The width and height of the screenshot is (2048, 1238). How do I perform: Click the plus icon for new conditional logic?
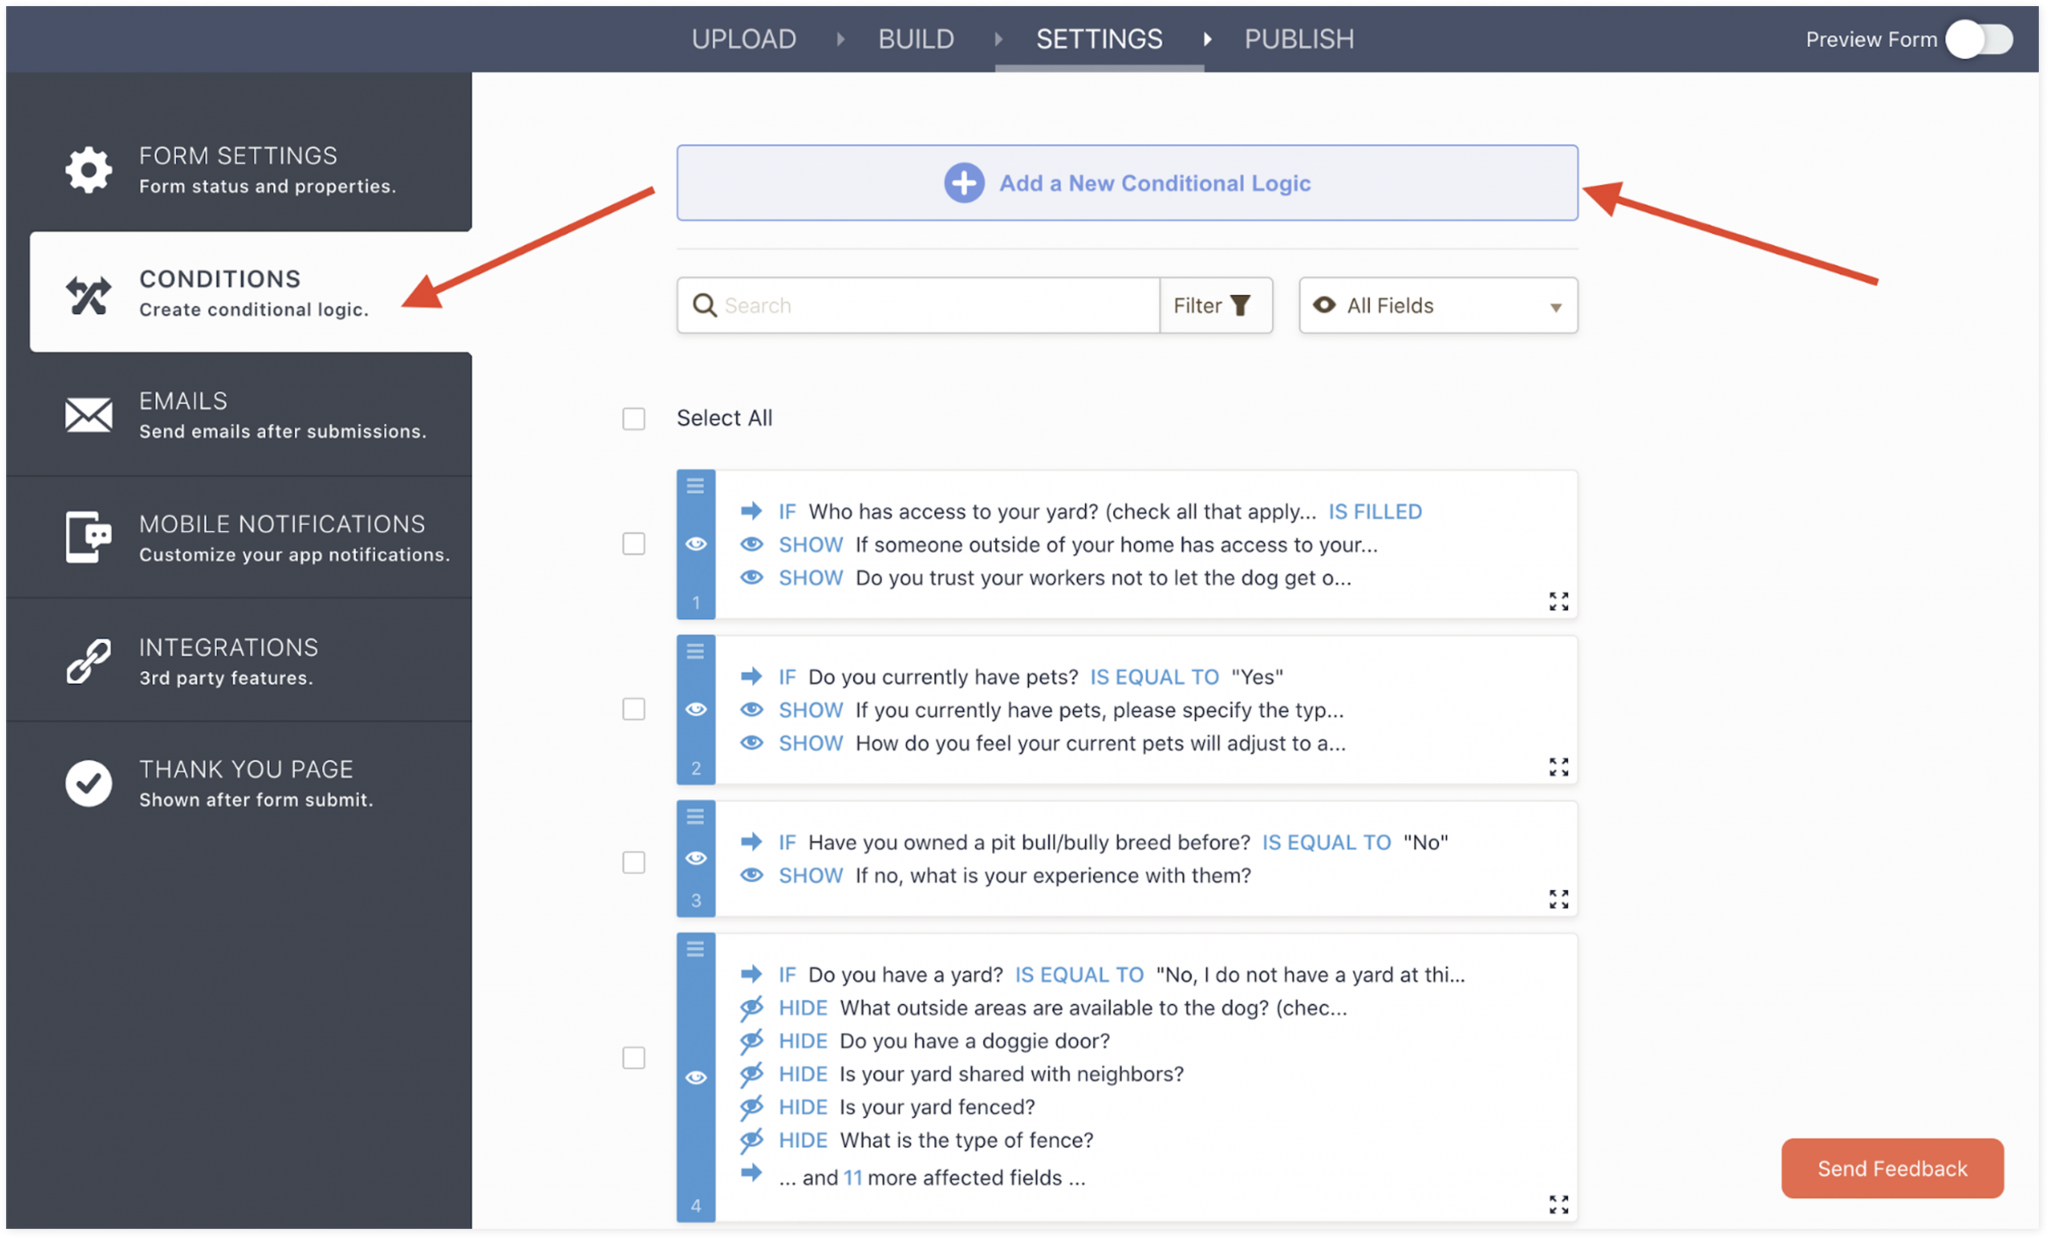click(964, 183)
